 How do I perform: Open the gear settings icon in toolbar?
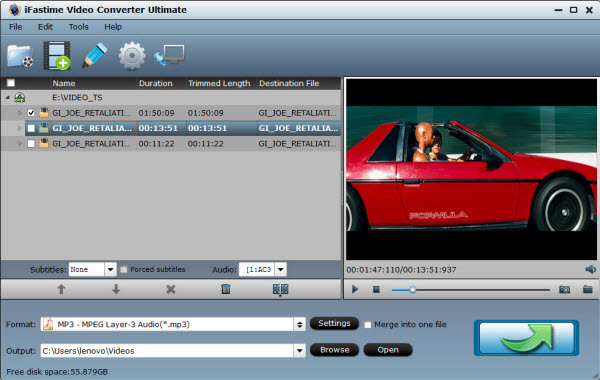[x=132, y=56]
